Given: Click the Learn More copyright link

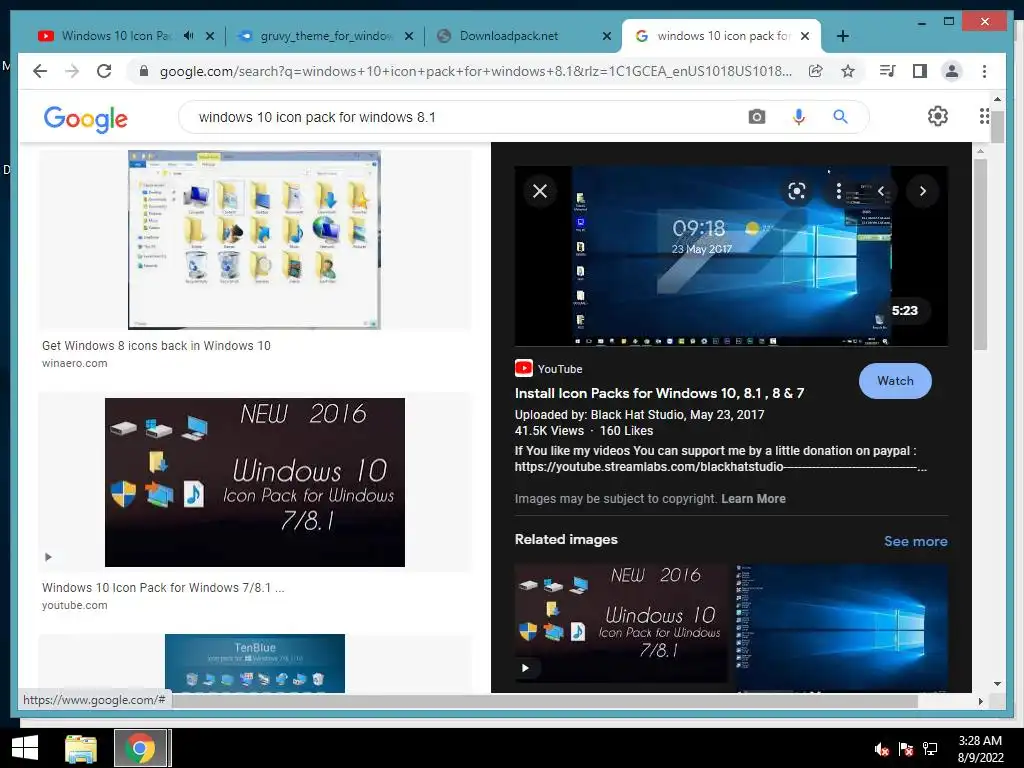Looking at the screenshot, I should 753,499.
